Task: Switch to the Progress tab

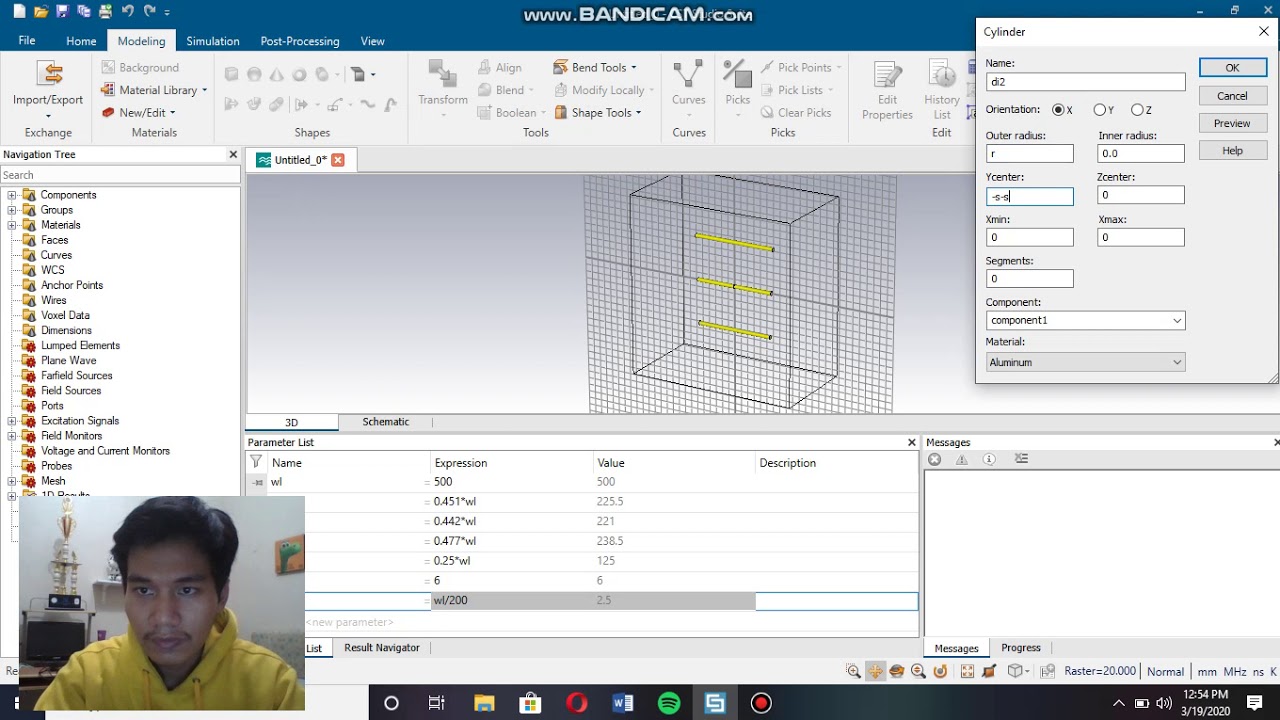Action: tap(1021, 648)
